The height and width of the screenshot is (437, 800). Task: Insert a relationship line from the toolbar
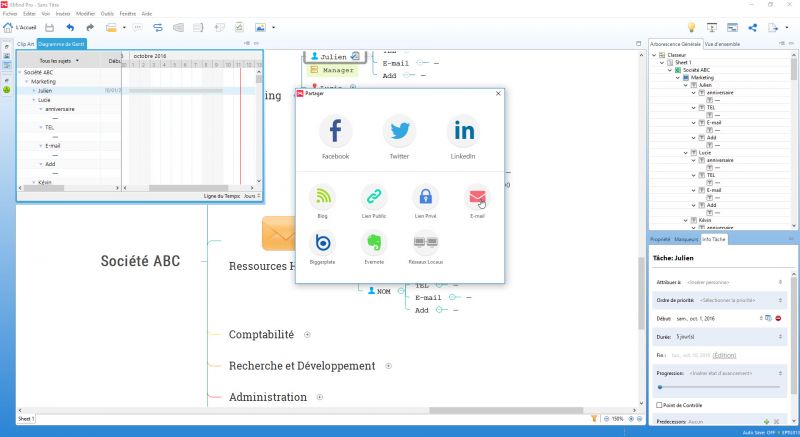pyautogui.click(x=158, y=28)
